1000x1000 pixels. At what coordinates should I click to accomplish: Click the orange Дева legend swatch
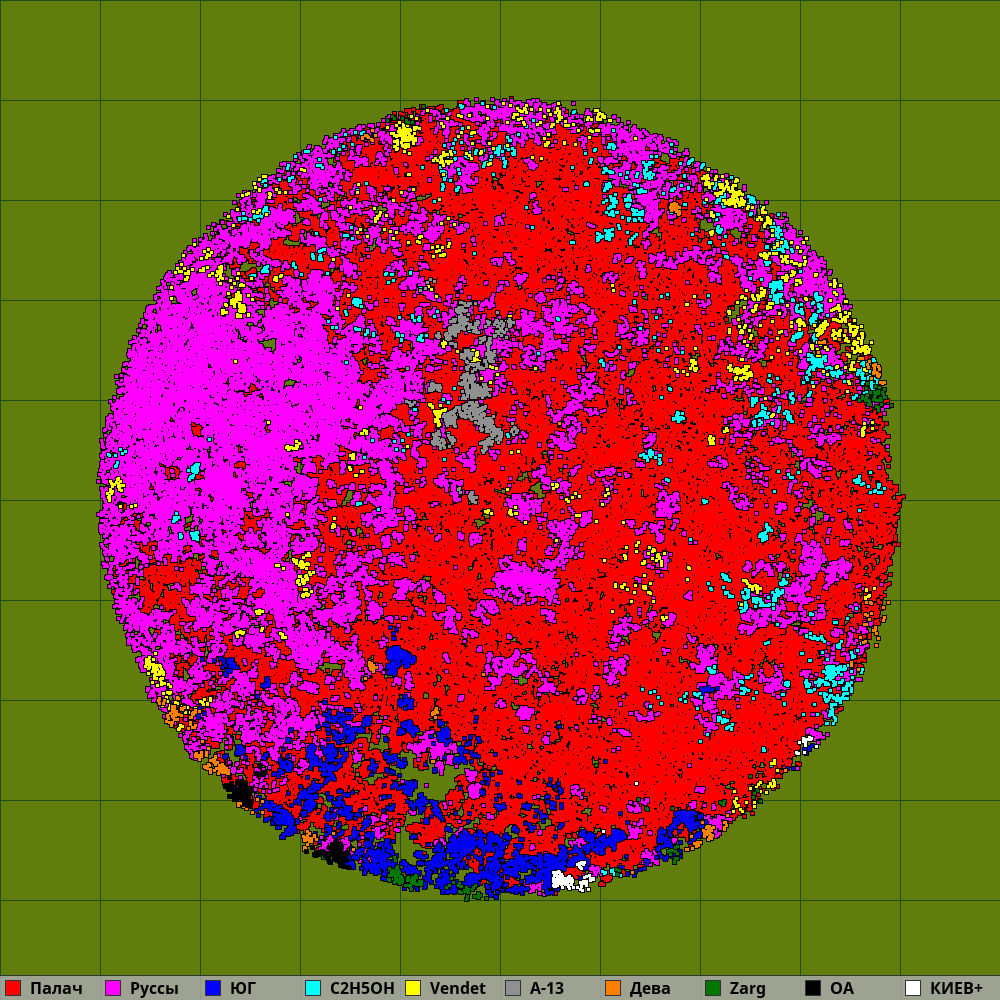click(x=613, y=988)
